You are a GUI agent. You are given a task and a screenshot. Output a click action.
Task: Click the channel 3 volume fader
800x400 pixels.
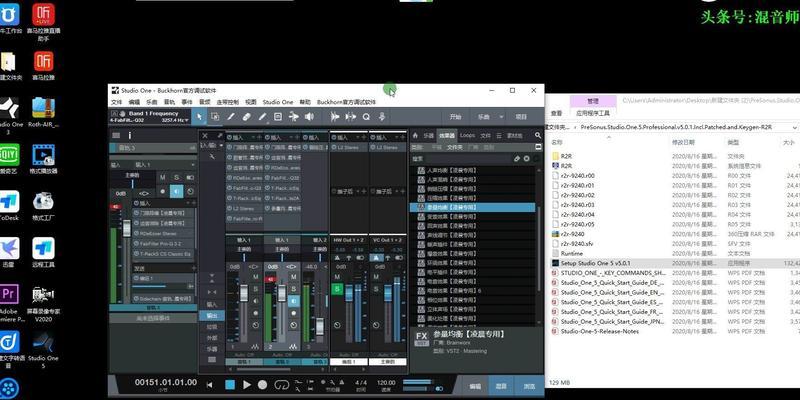point(319,325)
